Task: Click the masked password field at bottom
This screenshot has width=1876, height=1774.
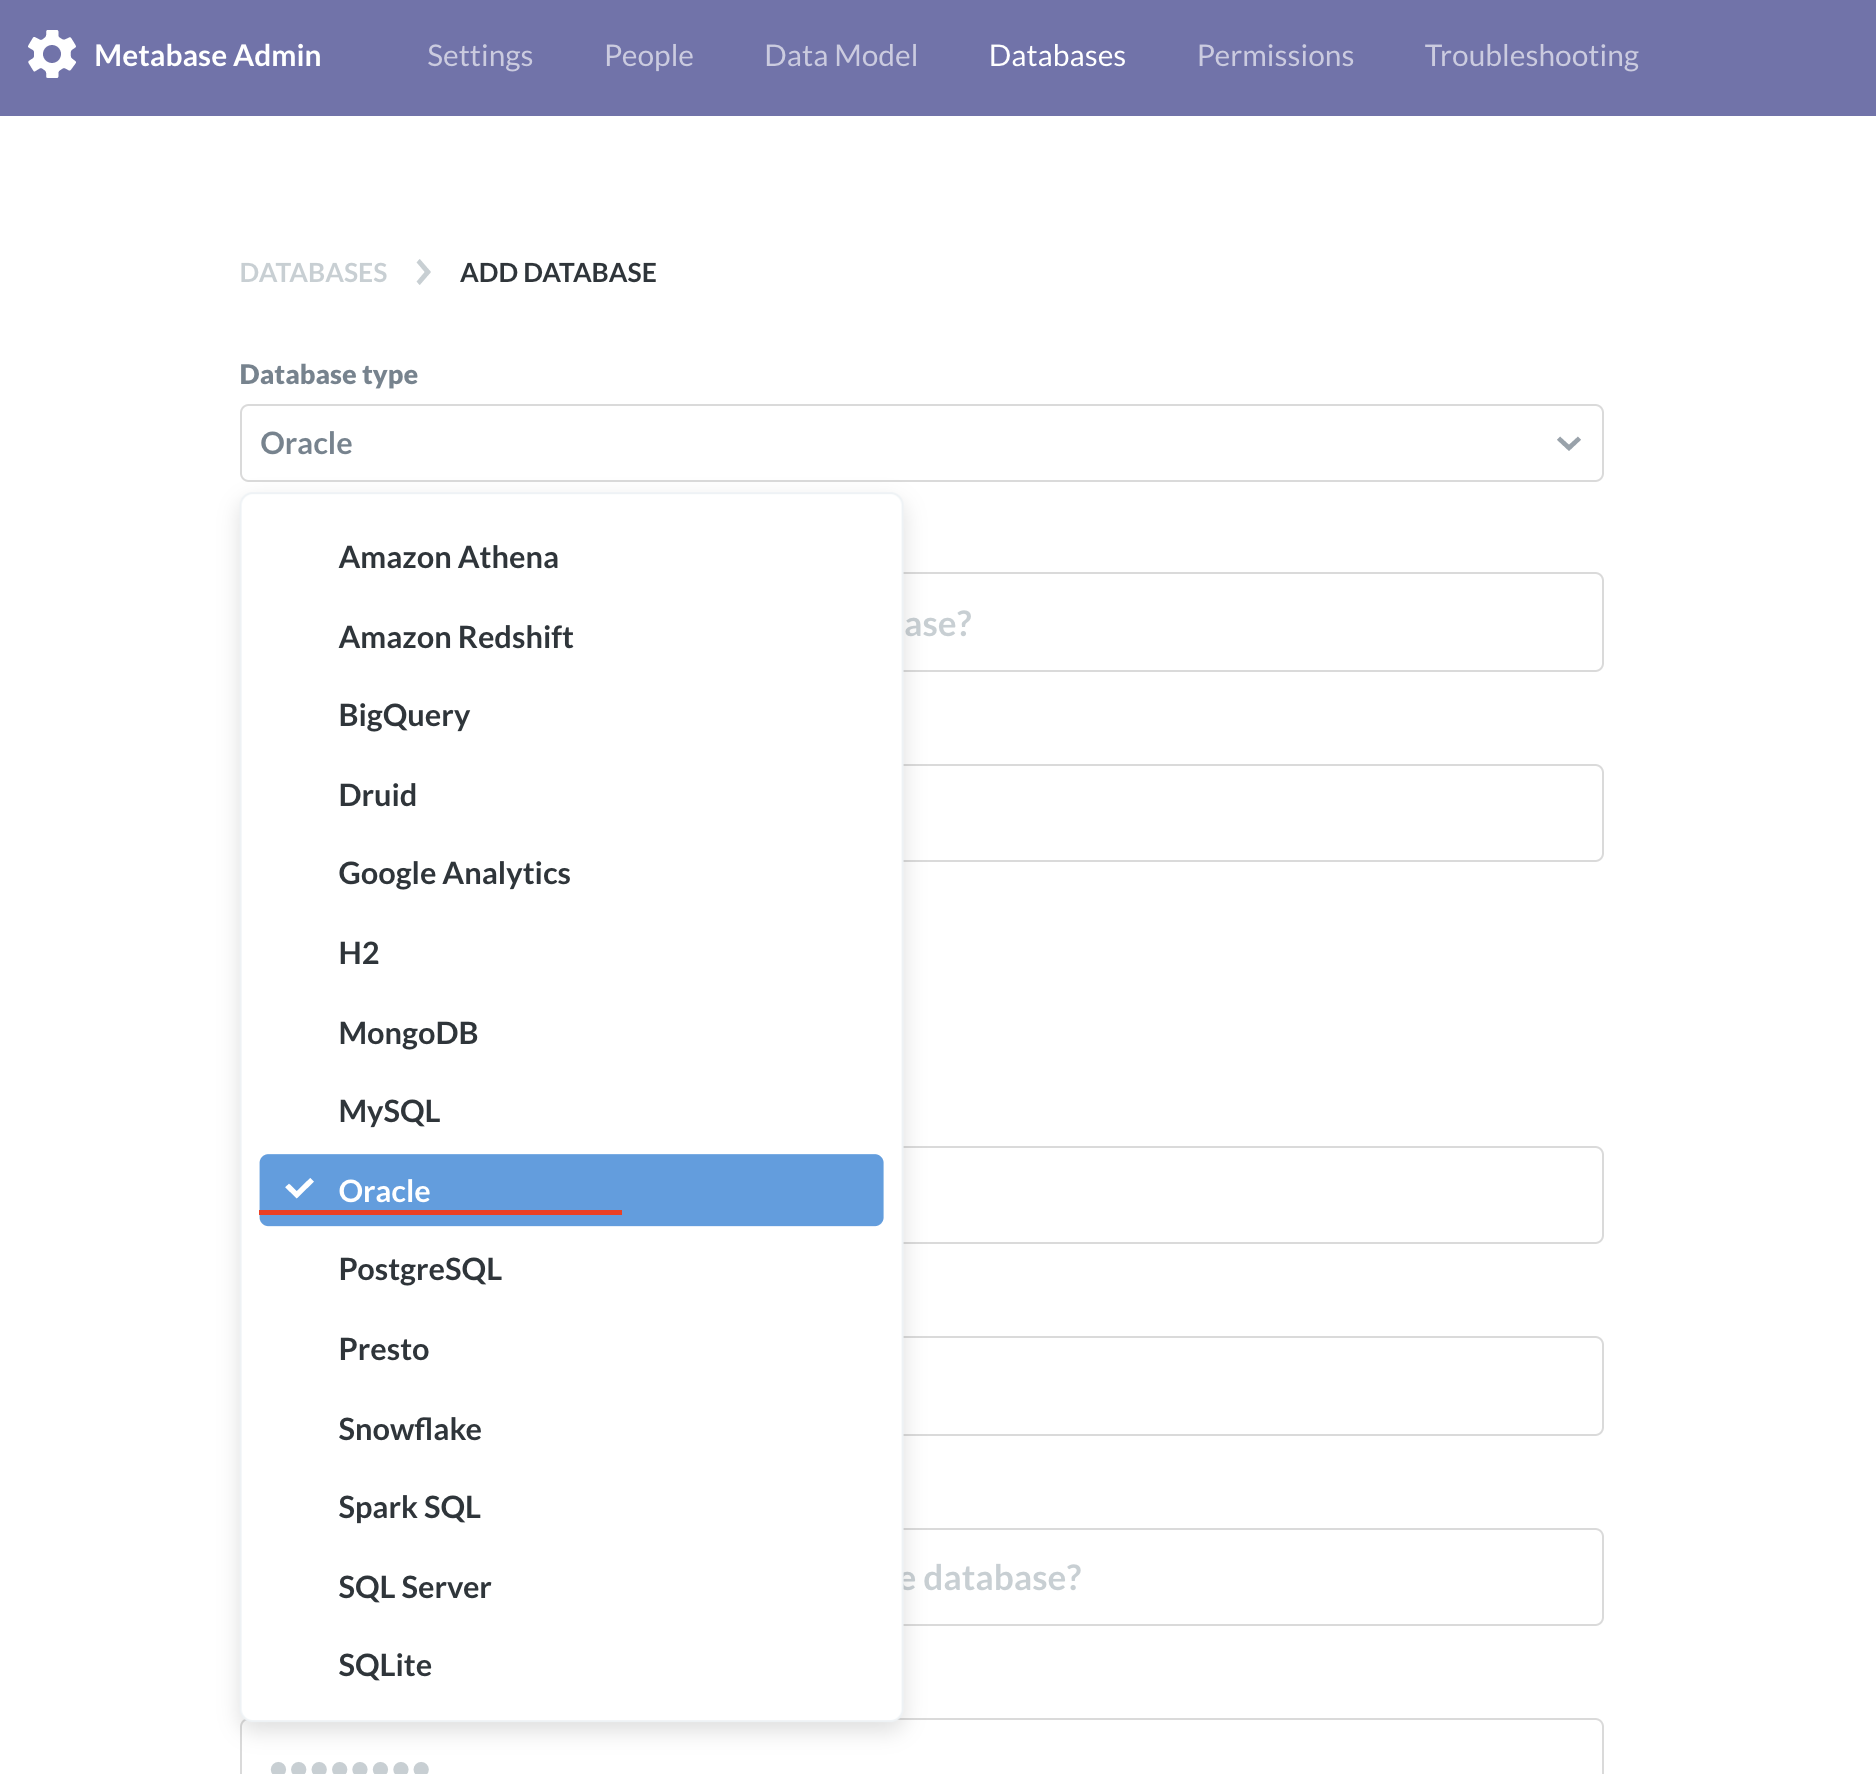Action: point(921,1748)
